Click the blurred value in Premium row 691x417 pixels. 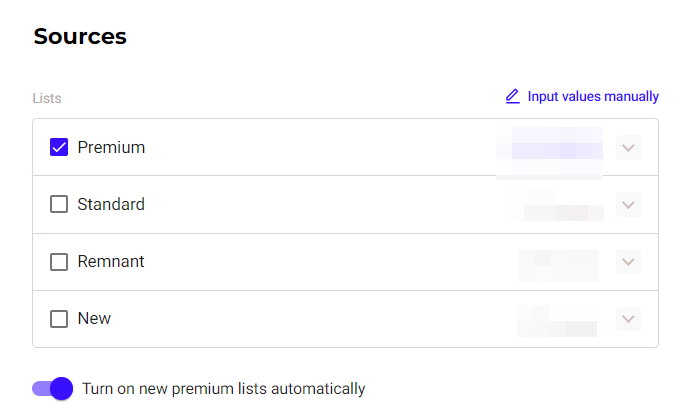(550, 153)
